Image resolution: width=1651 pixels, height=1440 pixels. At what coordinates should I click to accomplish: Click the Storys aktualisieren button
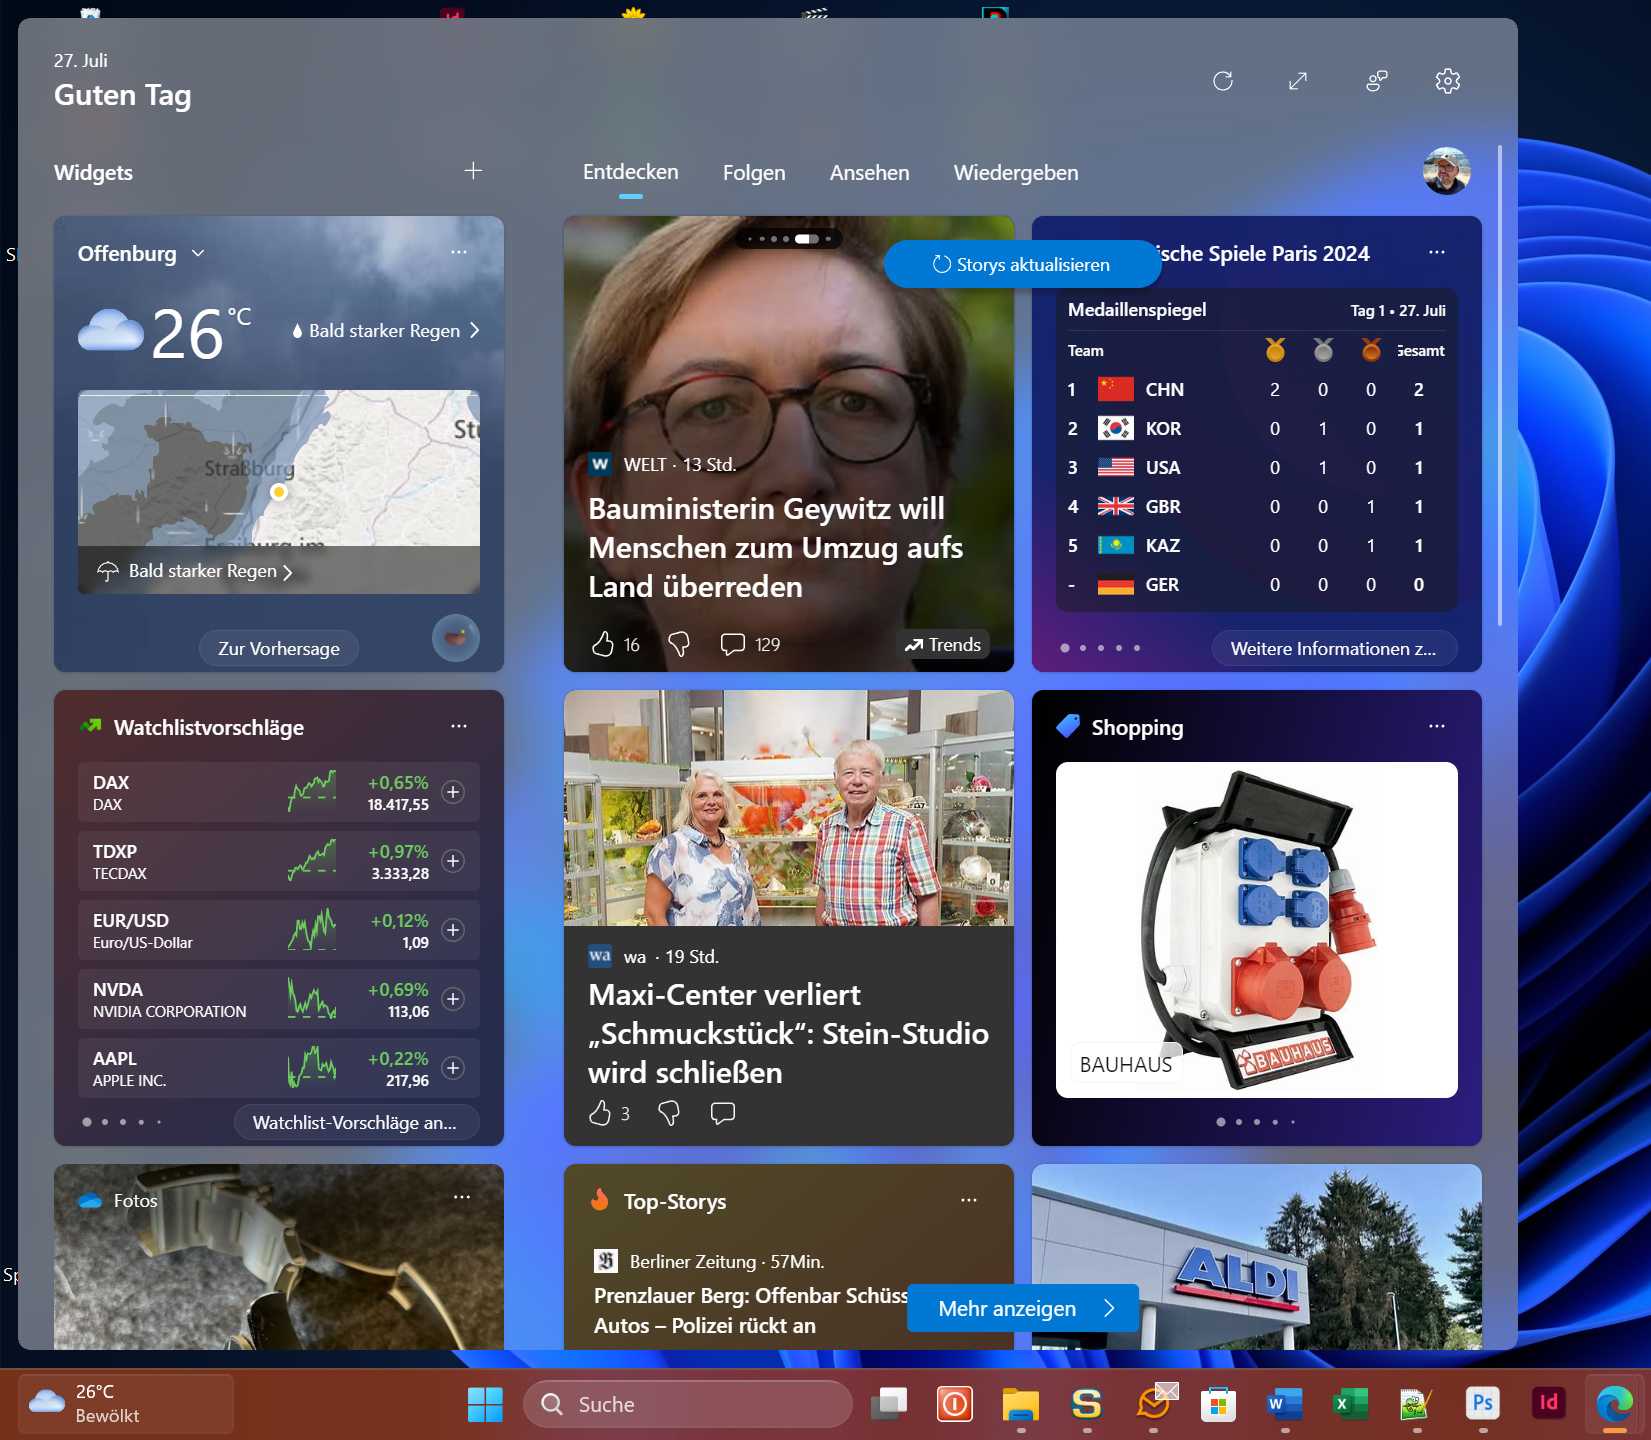pyautogui.click(x=1021, y=264)
